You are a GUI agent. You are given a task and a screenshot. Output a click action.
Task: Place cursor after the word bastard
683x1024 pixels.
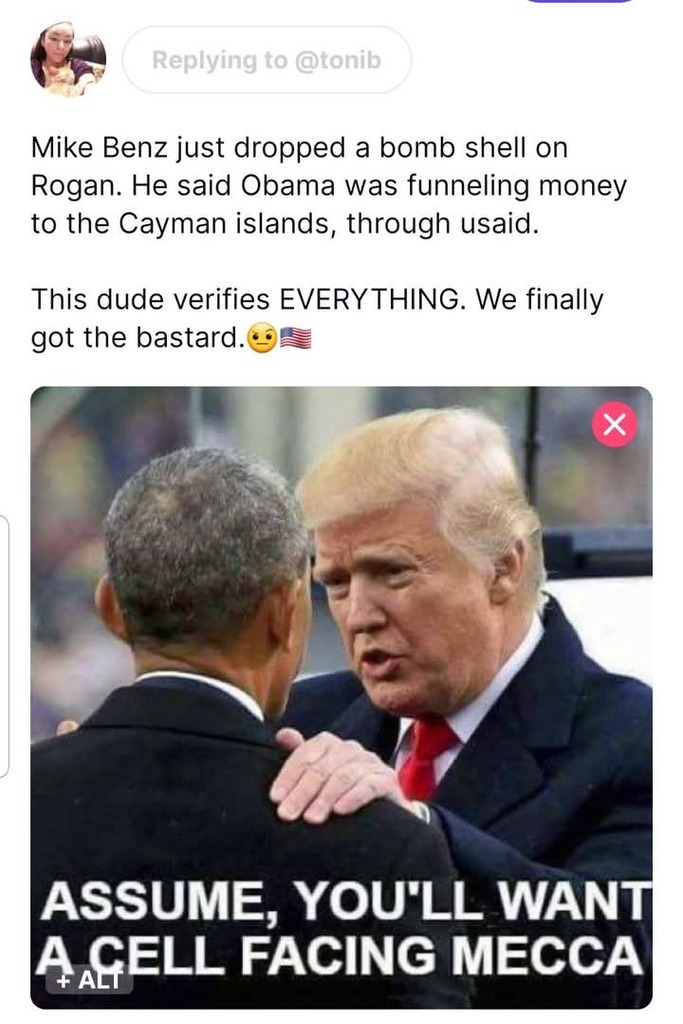pos(245,338)
